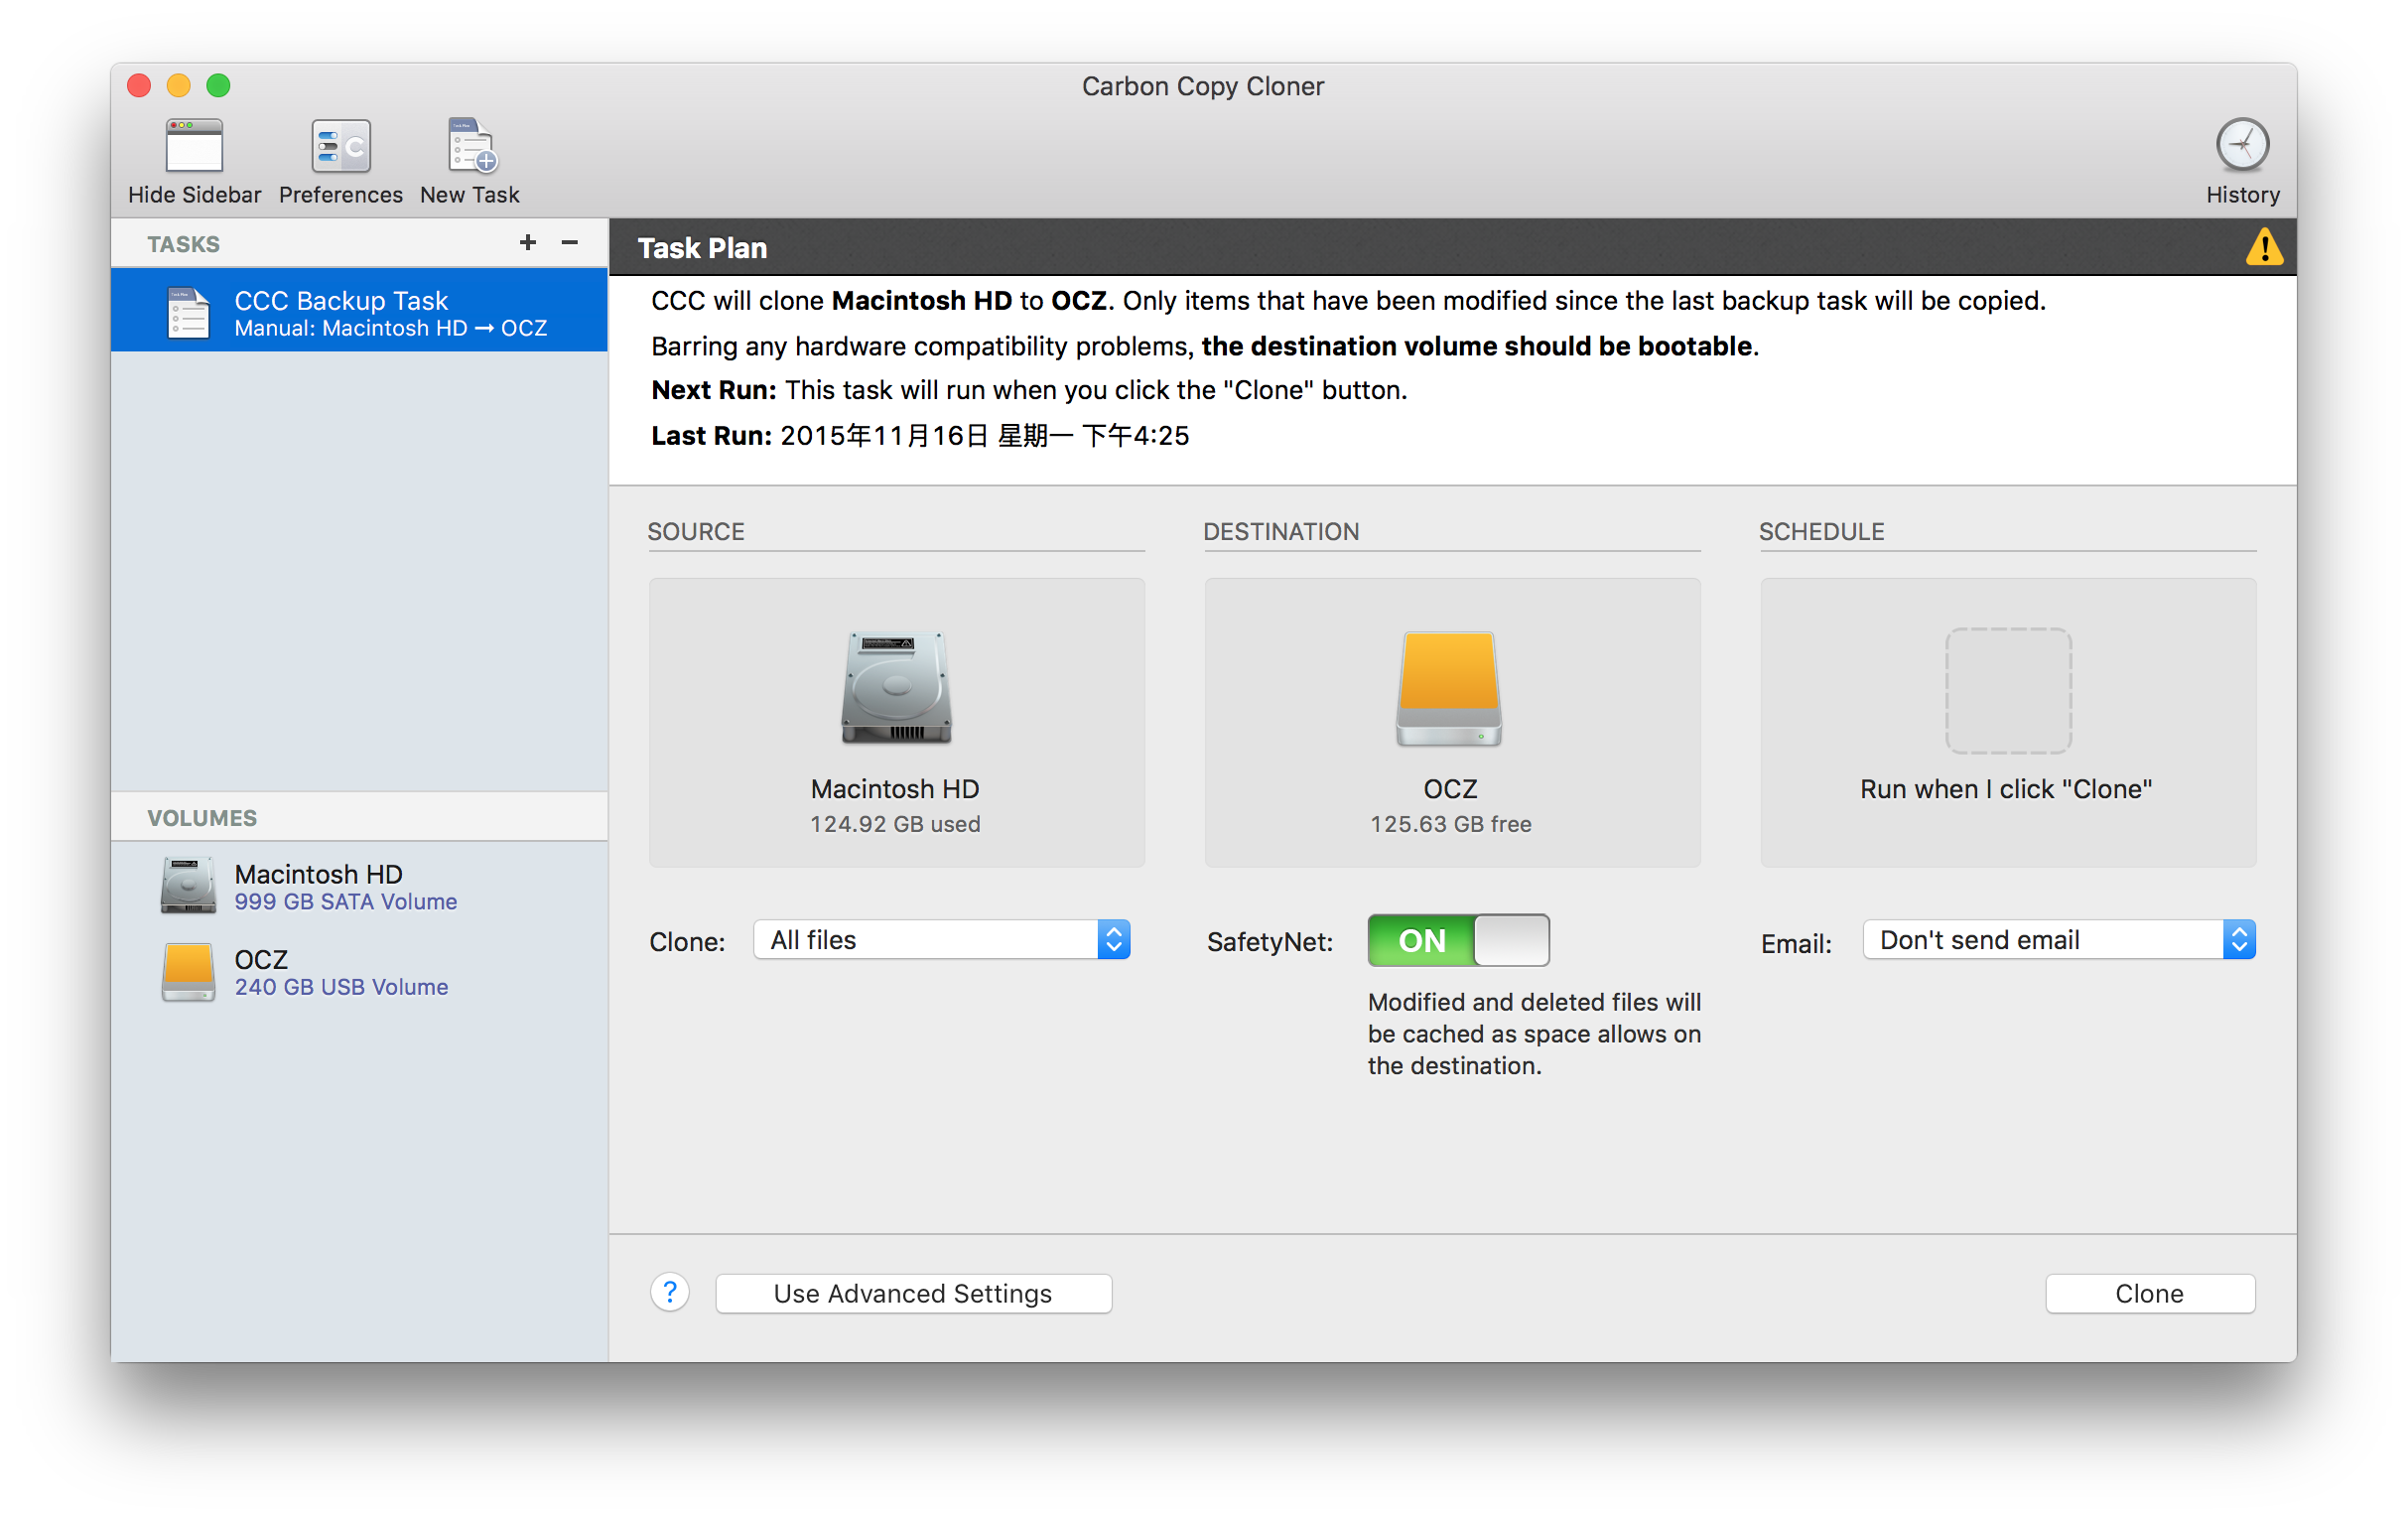This screenshot has height=1521, width=2408.
Task: Click the Hide Sidebar toolbar icon
Action: pos(194,148)
